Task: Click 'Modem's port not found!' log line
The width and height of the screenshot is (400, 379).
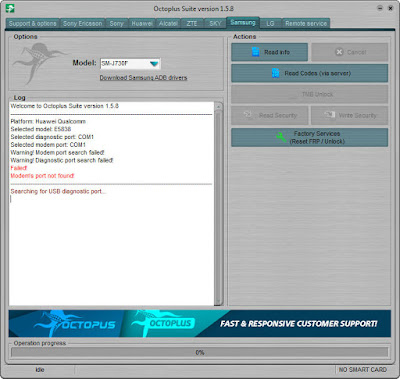Action: pos(42,176)
